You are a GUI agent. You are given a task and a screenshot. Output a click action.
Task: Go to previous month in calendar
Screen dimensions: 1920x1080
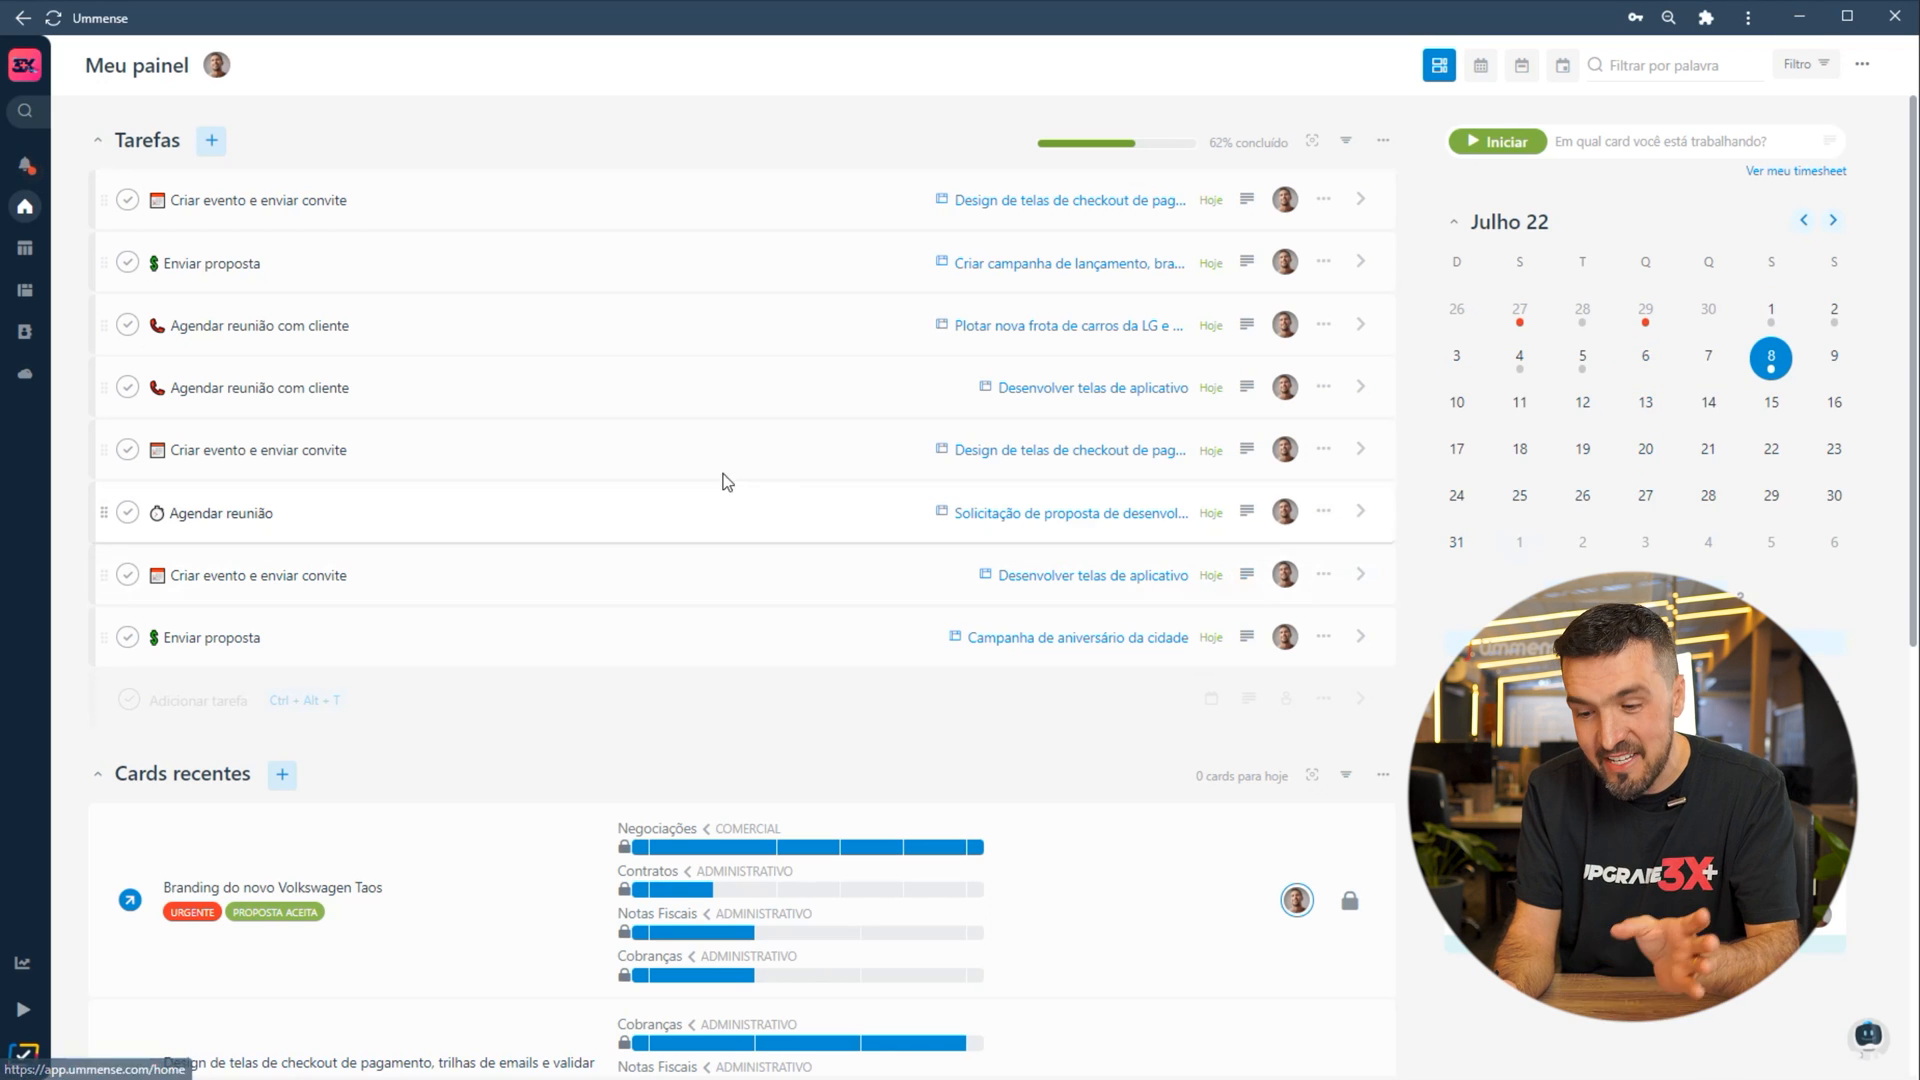[1804, 220]
